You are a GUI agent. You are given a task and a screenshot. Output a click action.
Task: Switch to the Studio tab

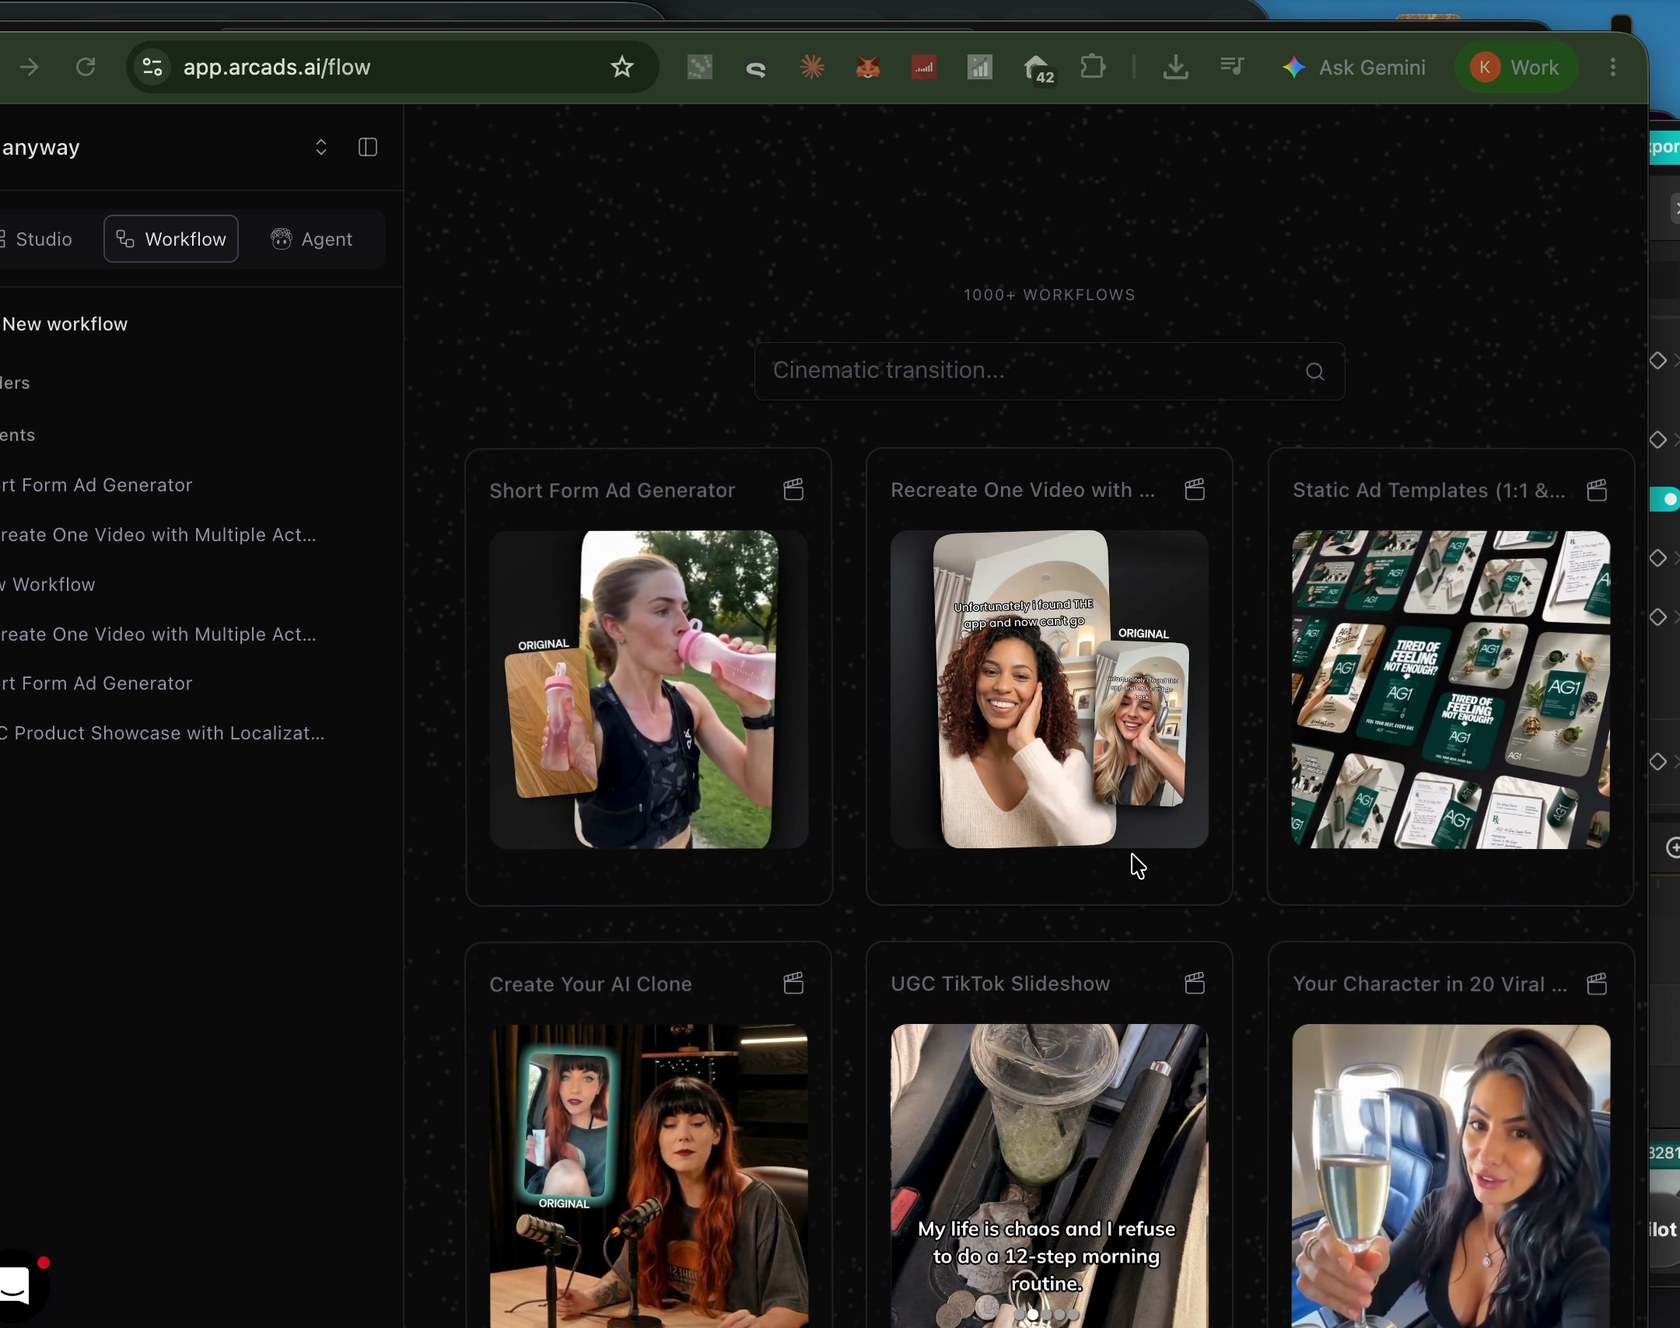tap(38, 239)
